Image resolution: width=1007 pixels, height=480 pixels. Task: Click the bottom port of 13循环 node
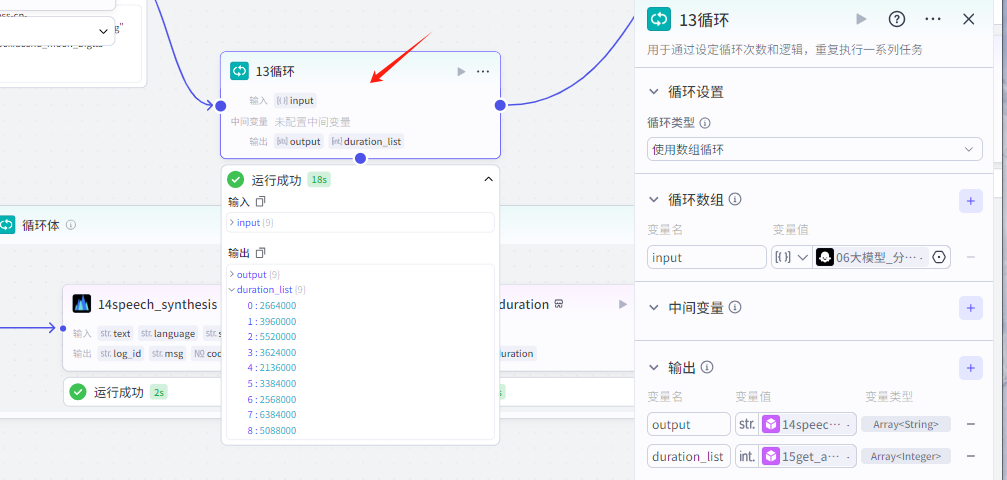click(360, 158)
